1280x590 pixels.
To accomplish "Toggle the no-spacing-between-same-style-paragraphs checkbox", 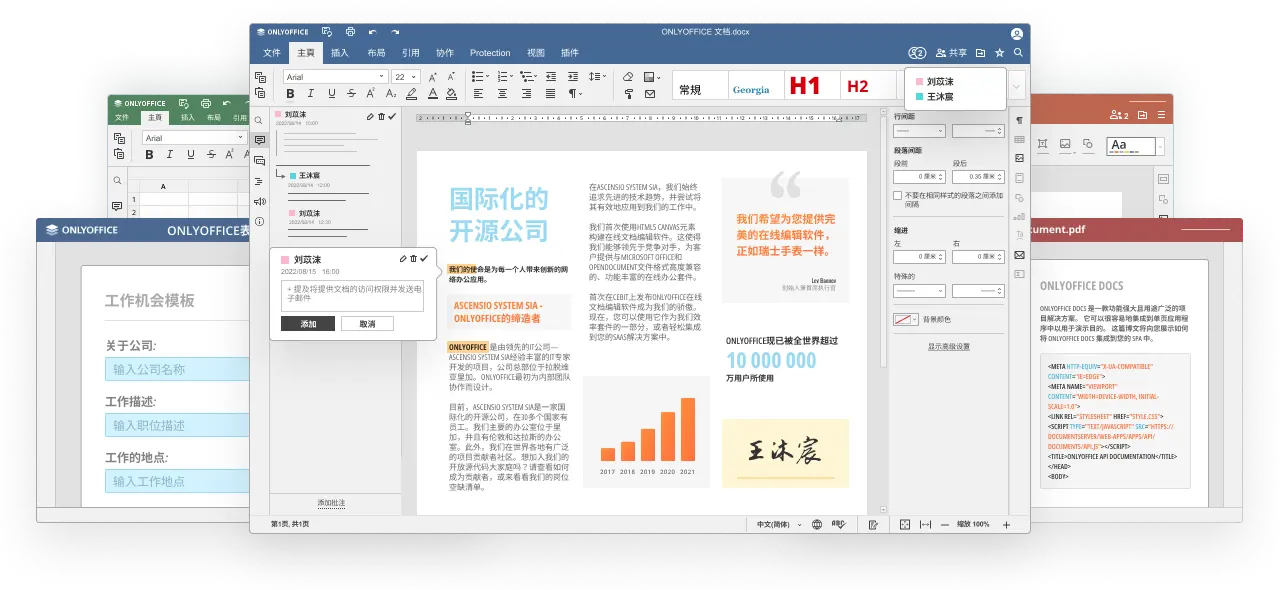I will (897, 196).
